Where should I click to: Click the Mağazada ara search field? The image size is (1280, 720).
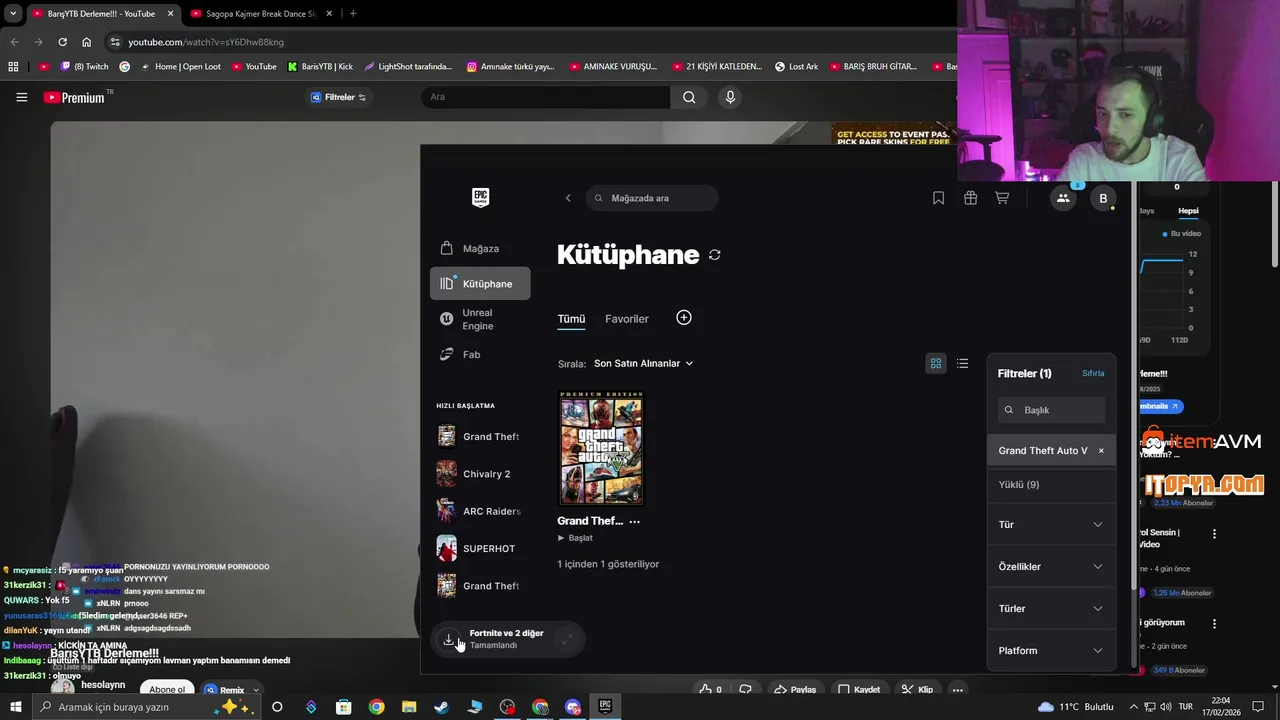652,198
